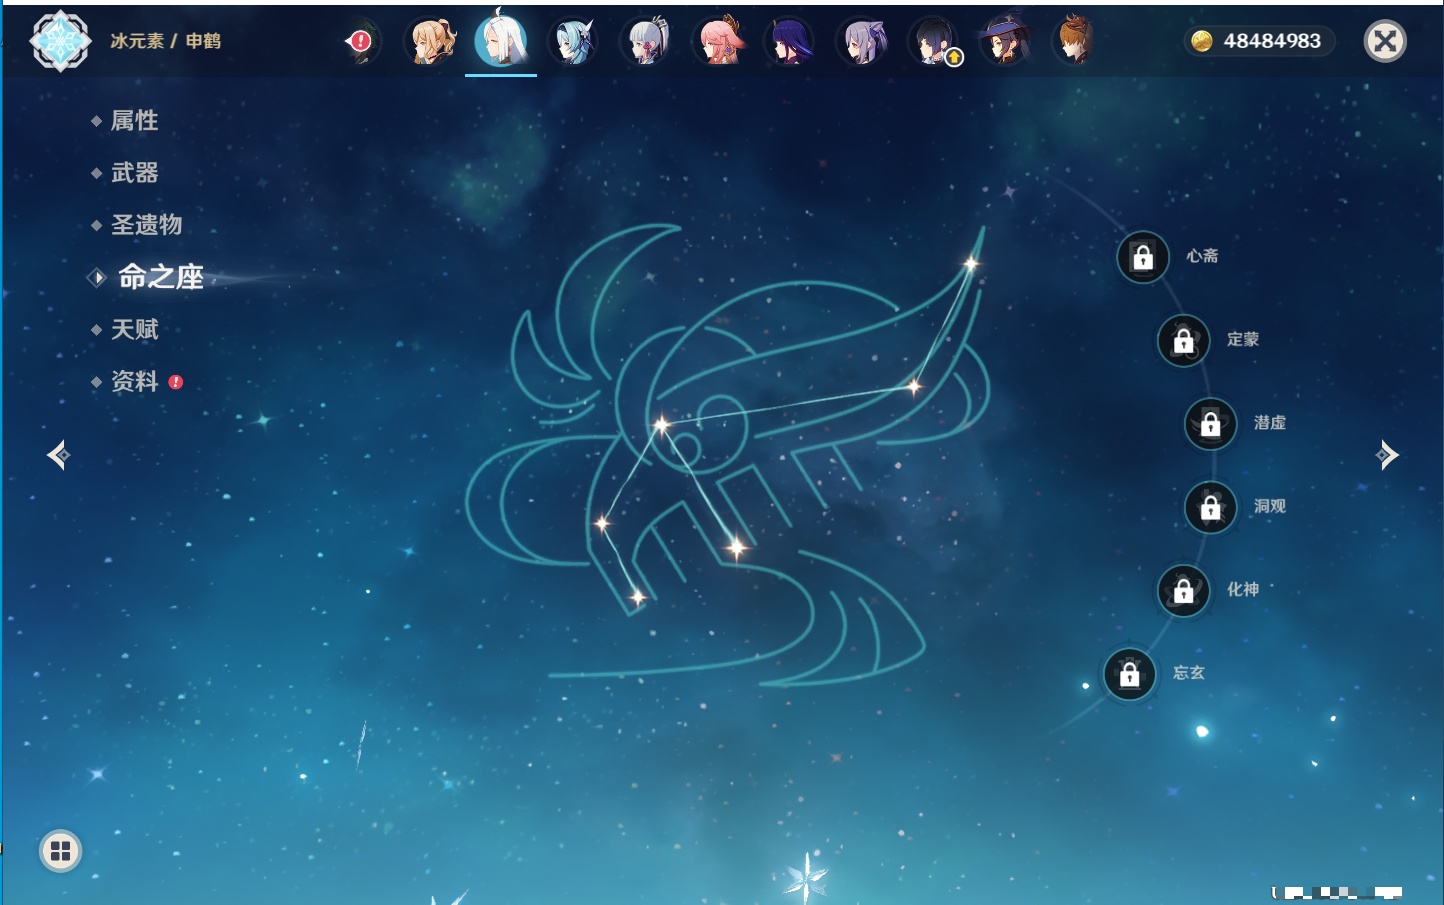Switch to lavender twin-tail Keqing avatar
This screenshot has width=1444, height=905.
(x=862, y=42)
